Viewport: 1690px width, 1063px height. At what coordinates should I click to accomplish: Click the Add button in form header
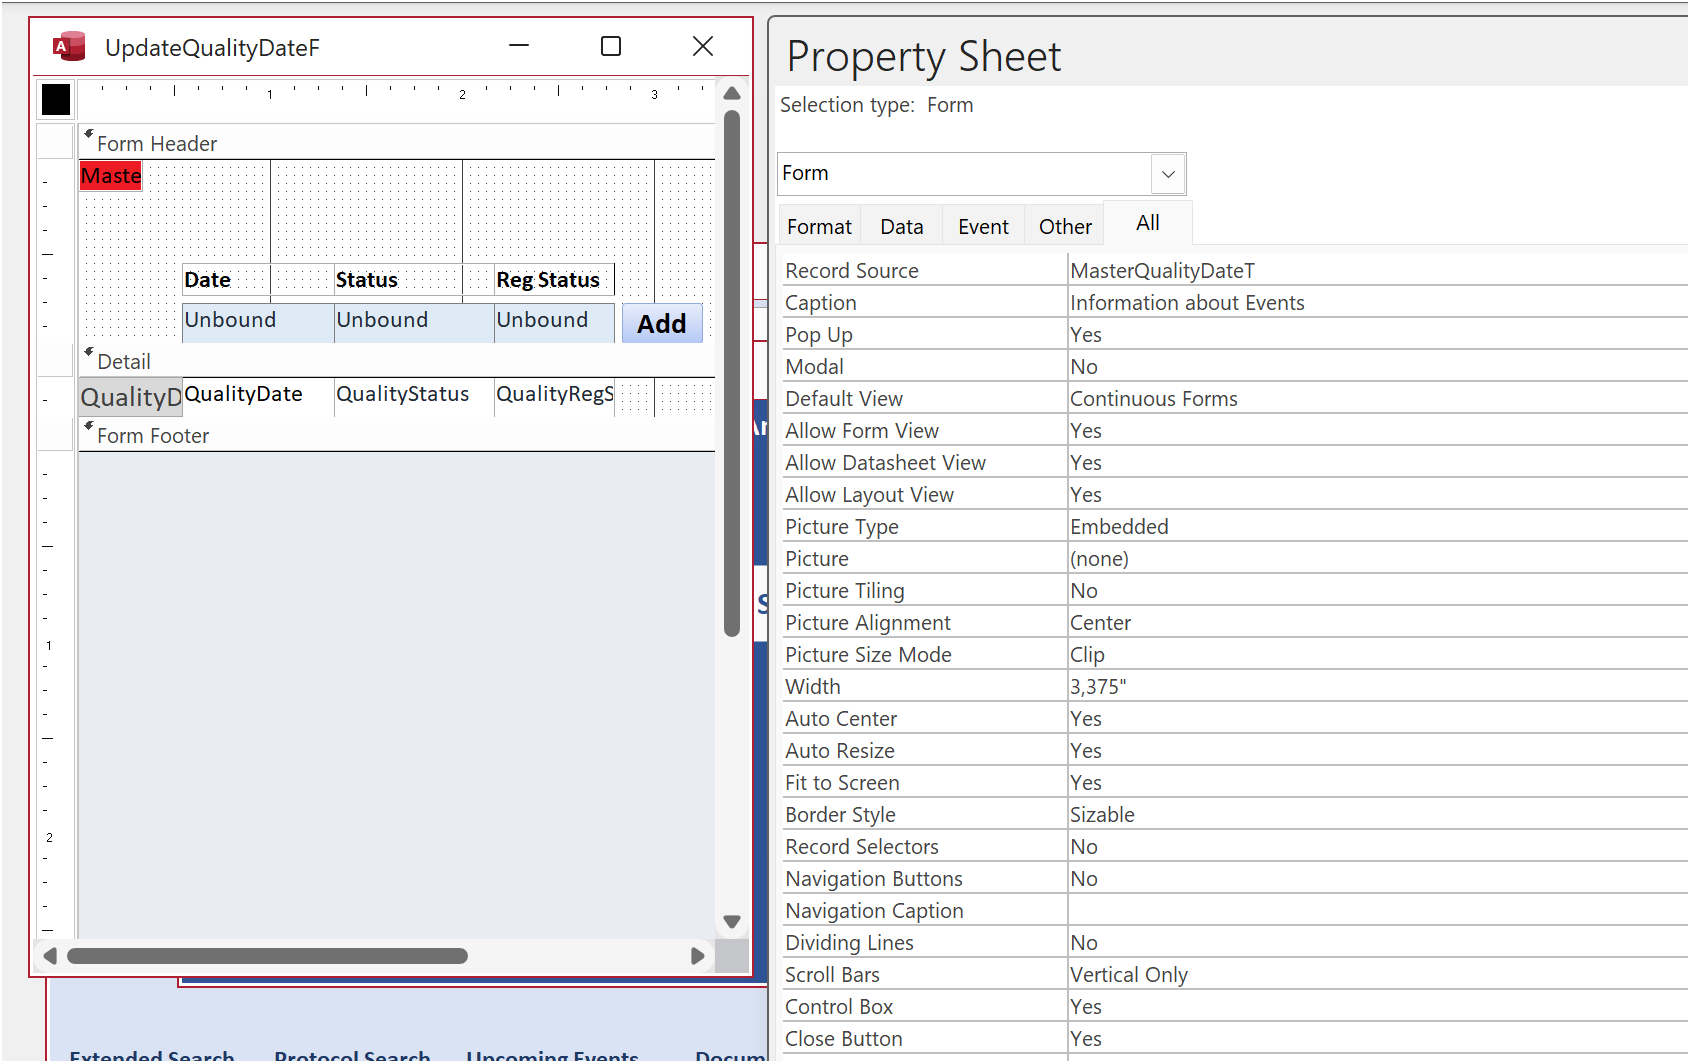(662, 324)
